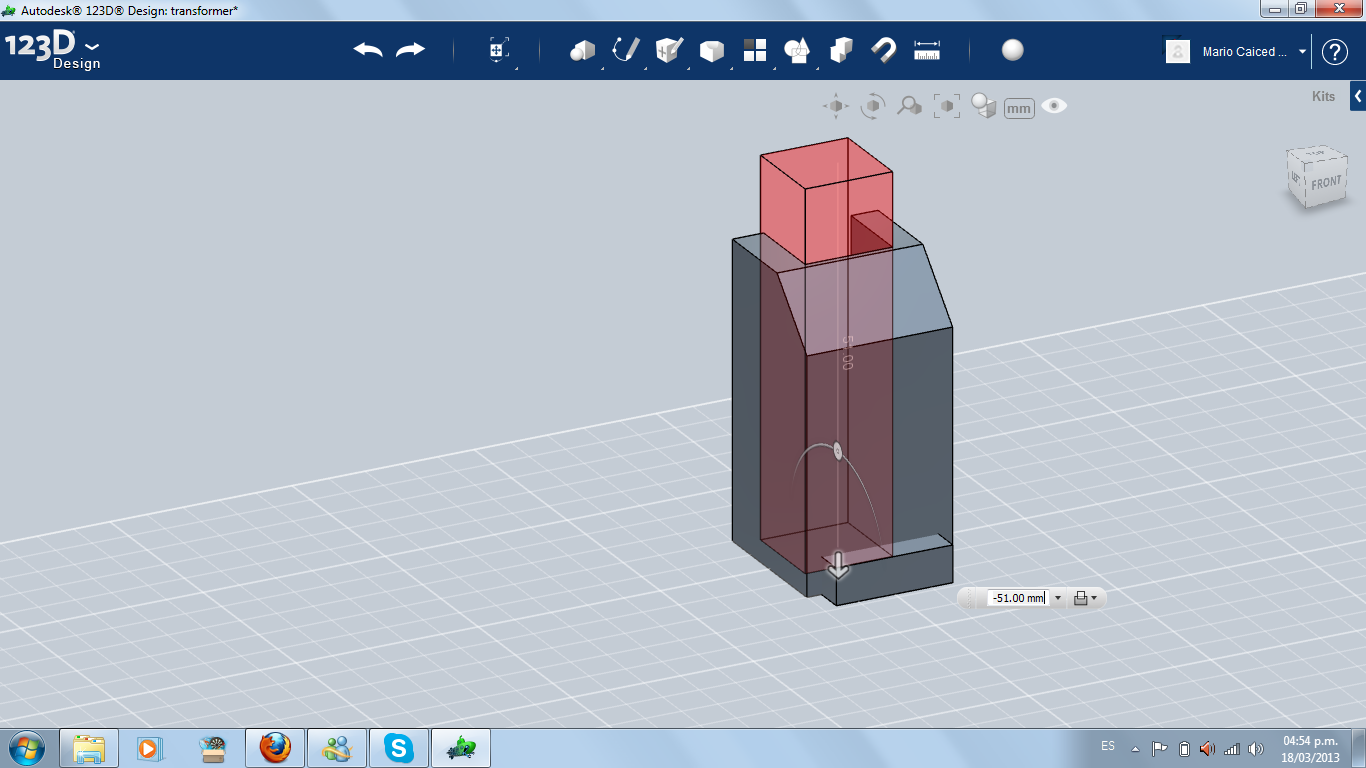The height and width of the screenshot is (768, 1366).
Task: Select the Measure ruler tool
Action: pos(927,50)
